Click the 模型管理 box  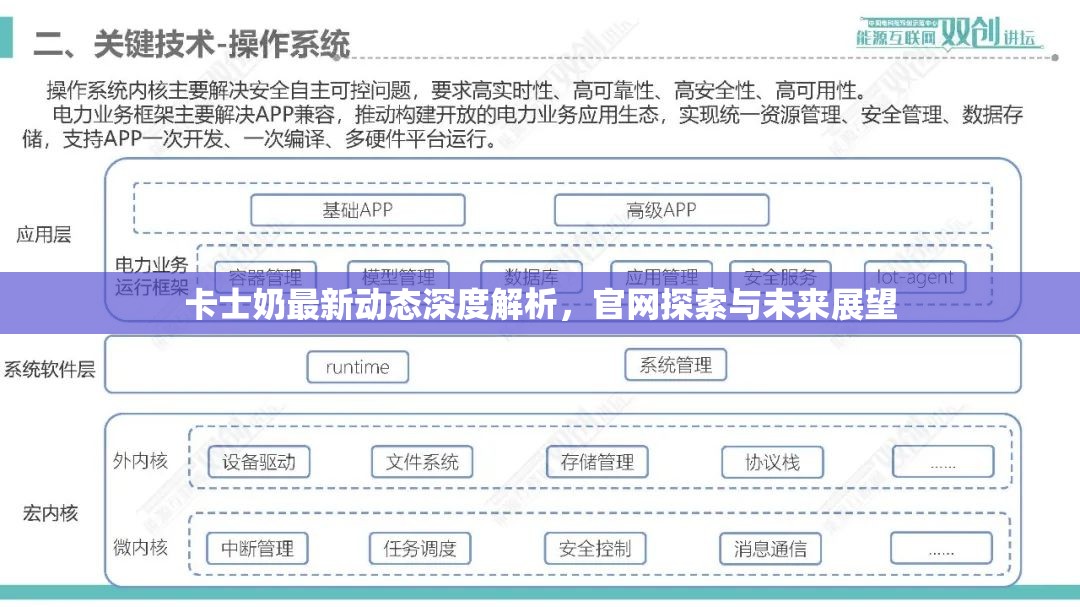click(x=398, y=278)
